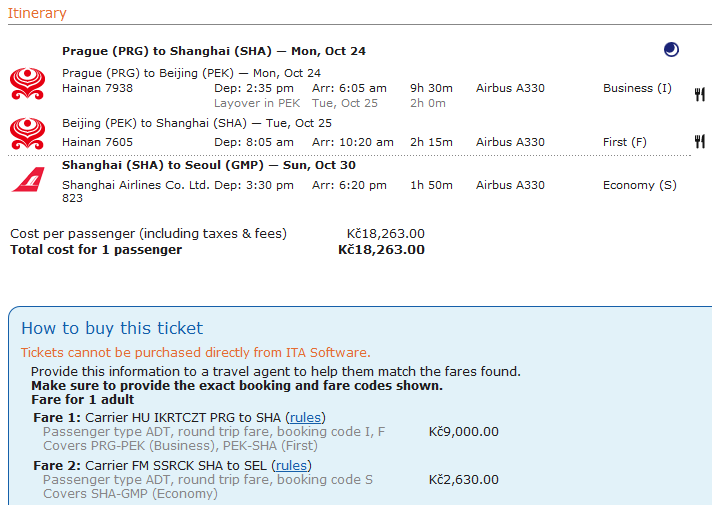The height and width of the screenshot is (505, 712).
Task: Click the Fare 1 price Kč9,000.00
Action: 464,432
